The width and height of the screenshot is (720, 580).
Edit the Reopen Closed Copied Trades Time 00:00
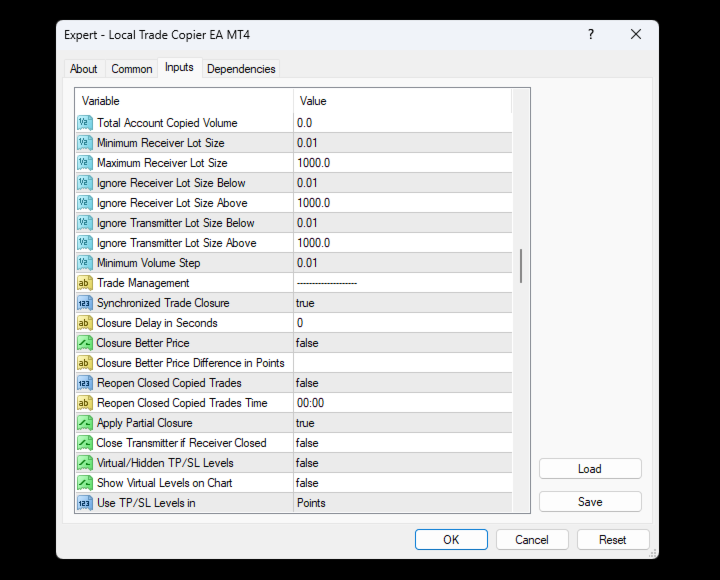coord(403,403)
